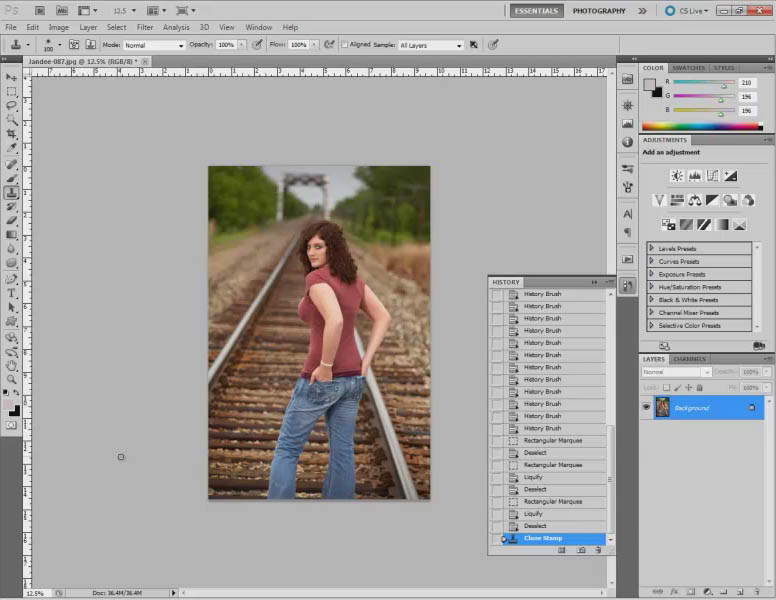Toggle tablet pressure for opacity
Image resolution: width=776 pixels, height=600 pixels.
pyautogui.click(x=257, y=45)
